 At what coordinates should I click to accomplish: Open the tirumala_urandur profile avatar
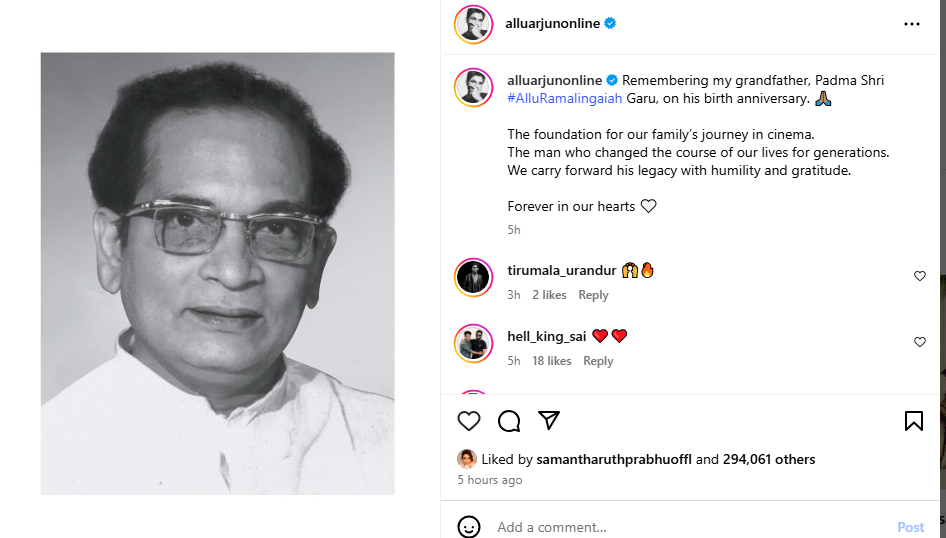pos(473,277)
